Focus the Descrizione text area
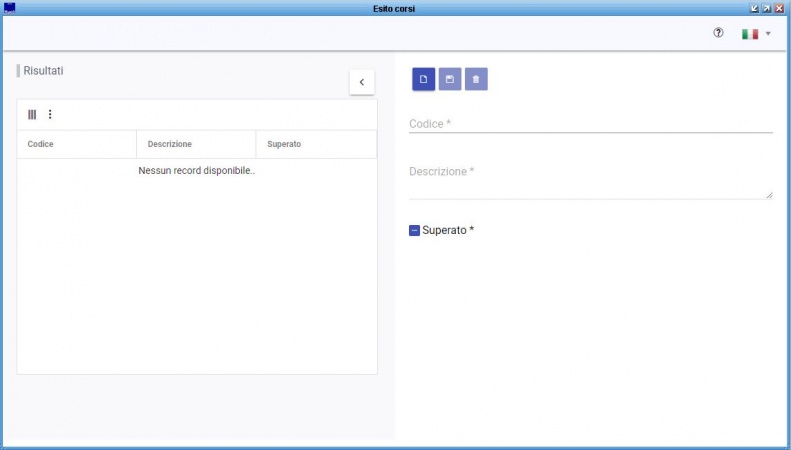The width and height of the screenshot is (791, 450). click(x=591, y=181)
